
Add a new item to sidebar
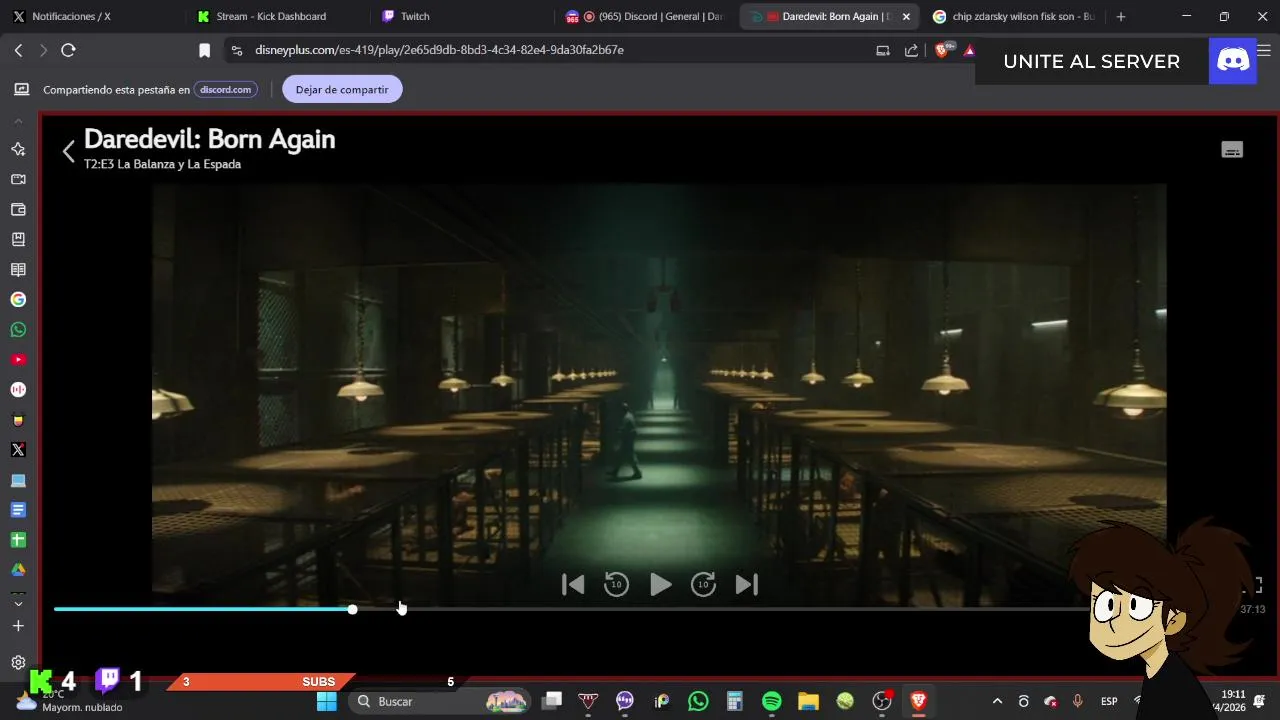18,626
